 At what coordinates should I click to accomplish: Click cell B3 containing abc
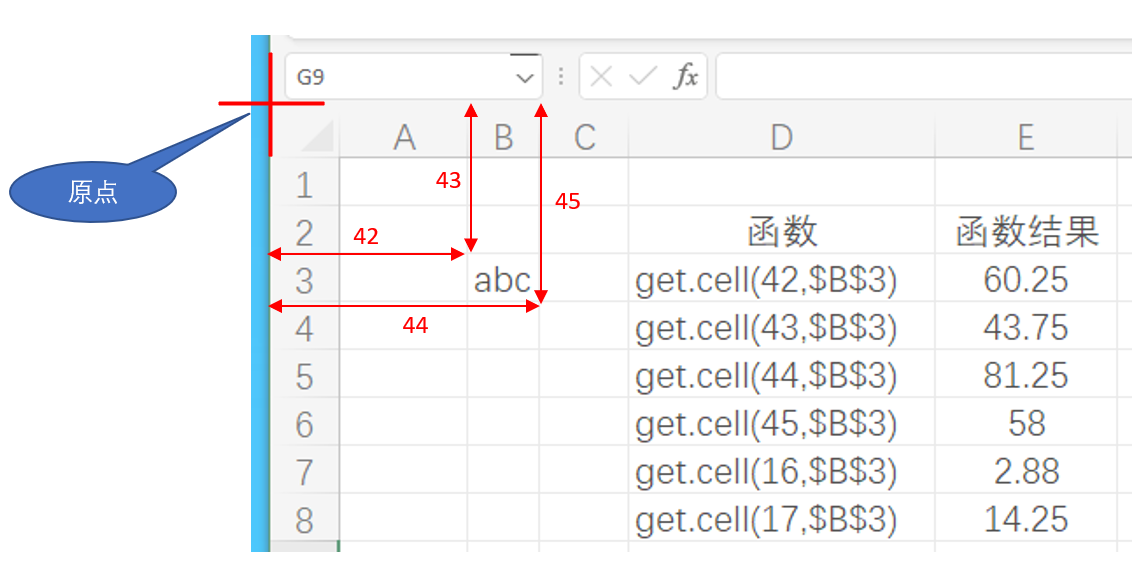[500, 280]
